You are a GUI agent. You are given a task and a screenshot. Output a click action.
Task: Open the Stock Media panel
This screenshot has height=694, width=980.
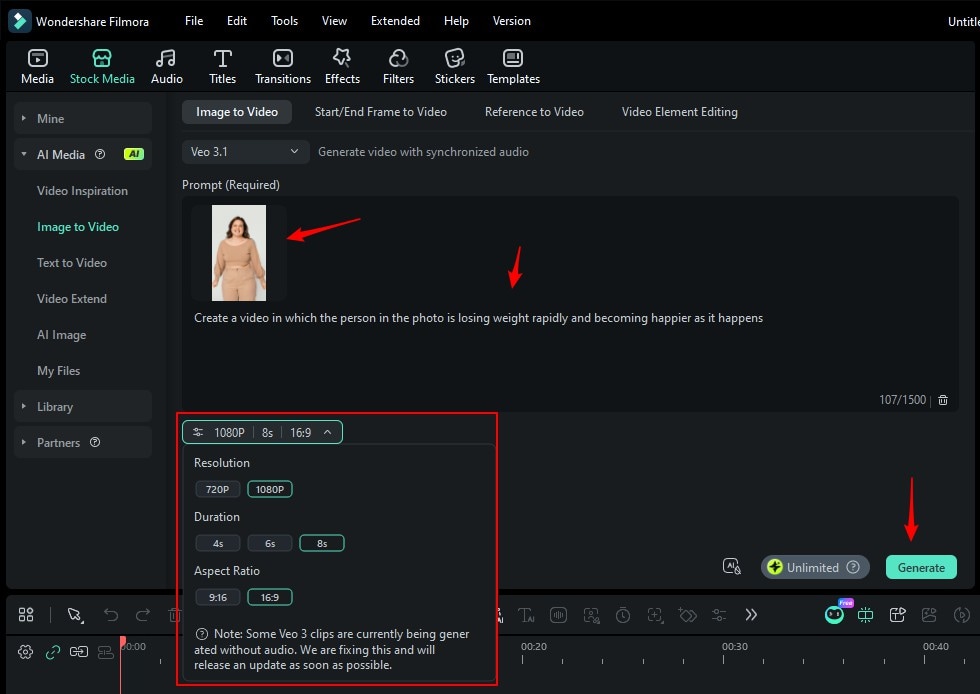(x=102, y=65)
